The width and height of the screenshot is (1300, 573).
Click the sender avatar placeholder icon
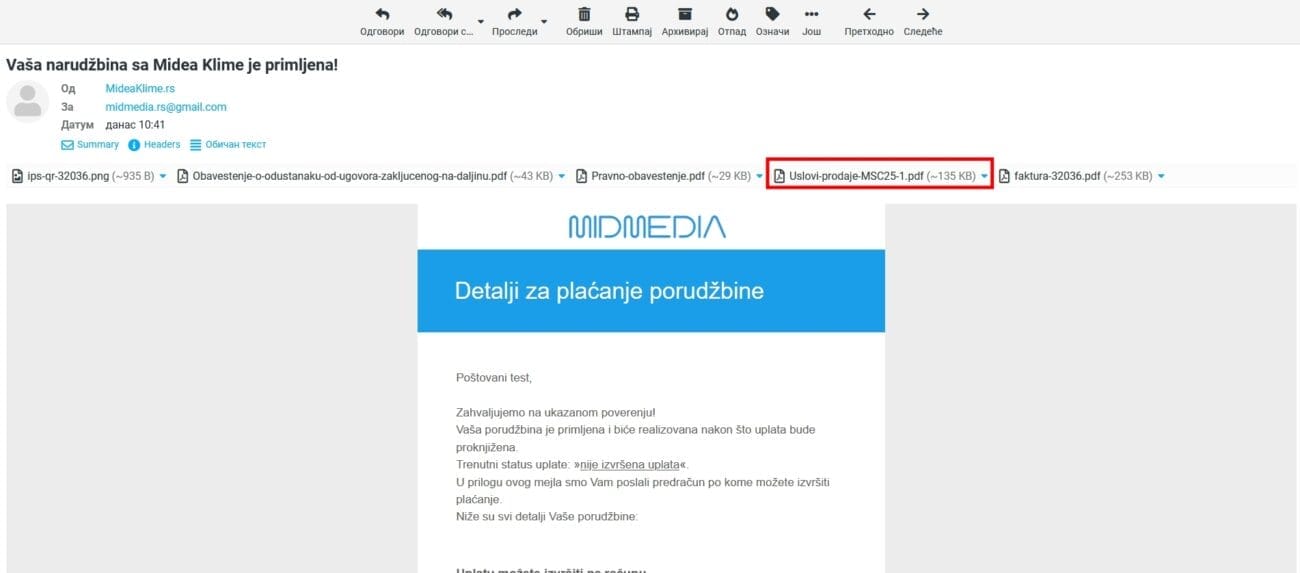click(29, 101)
